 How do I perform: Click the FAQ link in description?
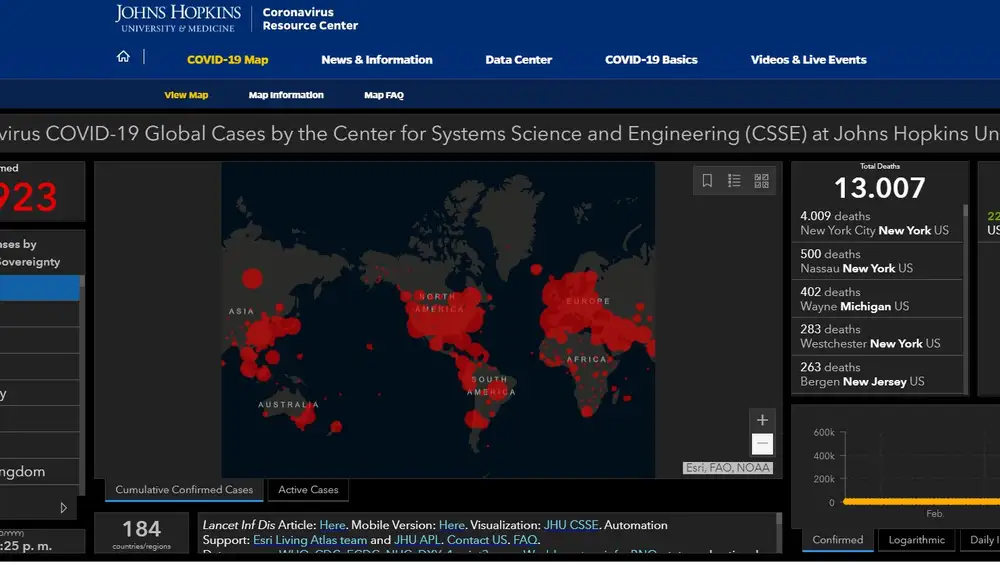click(x=526, y=540)
